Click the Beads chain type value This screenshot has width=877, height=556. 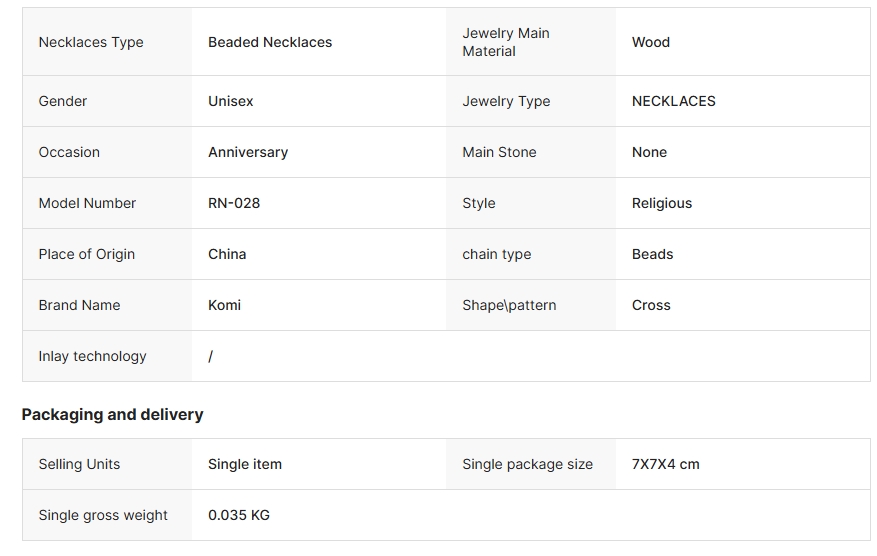tap(652, 254)
